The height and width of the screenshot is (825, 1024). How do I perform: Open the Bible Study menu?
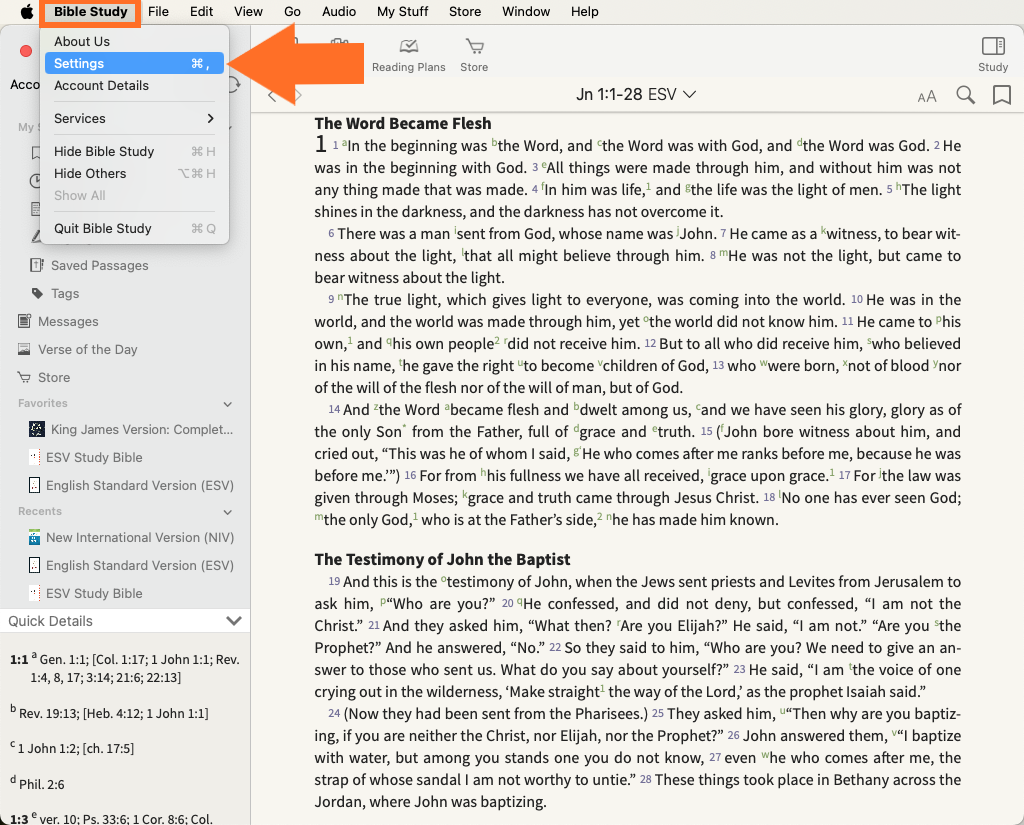pyautogui.click(x=90, y=12)
